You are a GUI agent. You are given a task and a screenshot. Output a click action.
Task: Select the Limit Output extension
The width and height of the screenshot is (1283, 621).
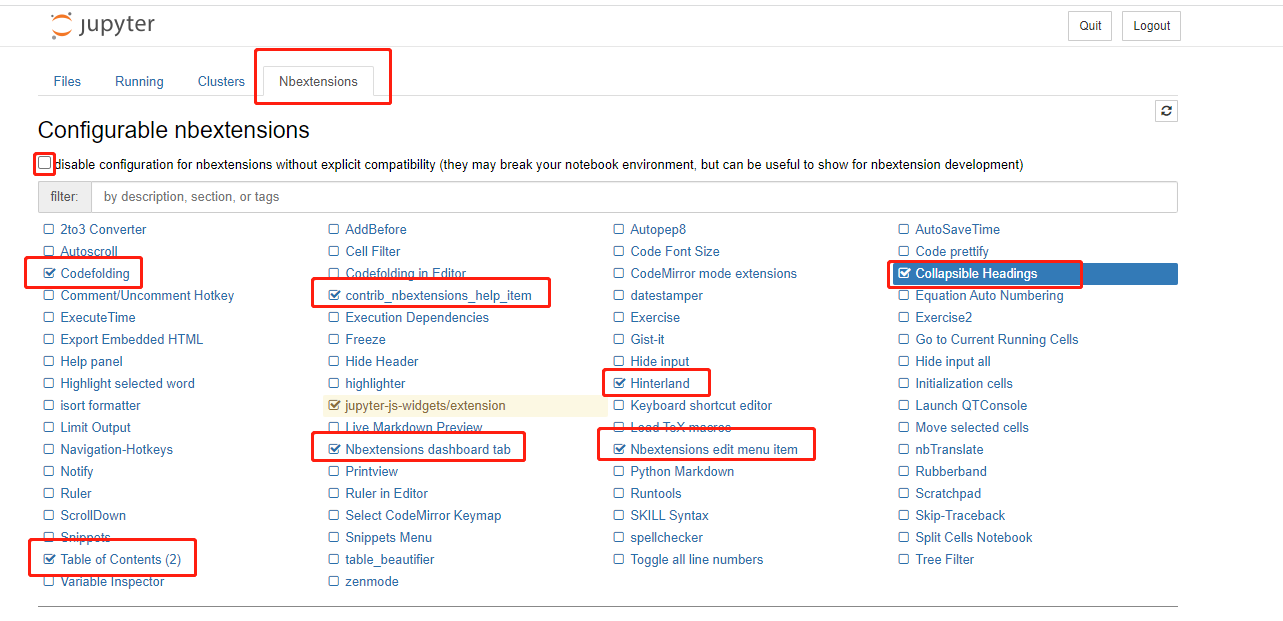tap(95, 427)
